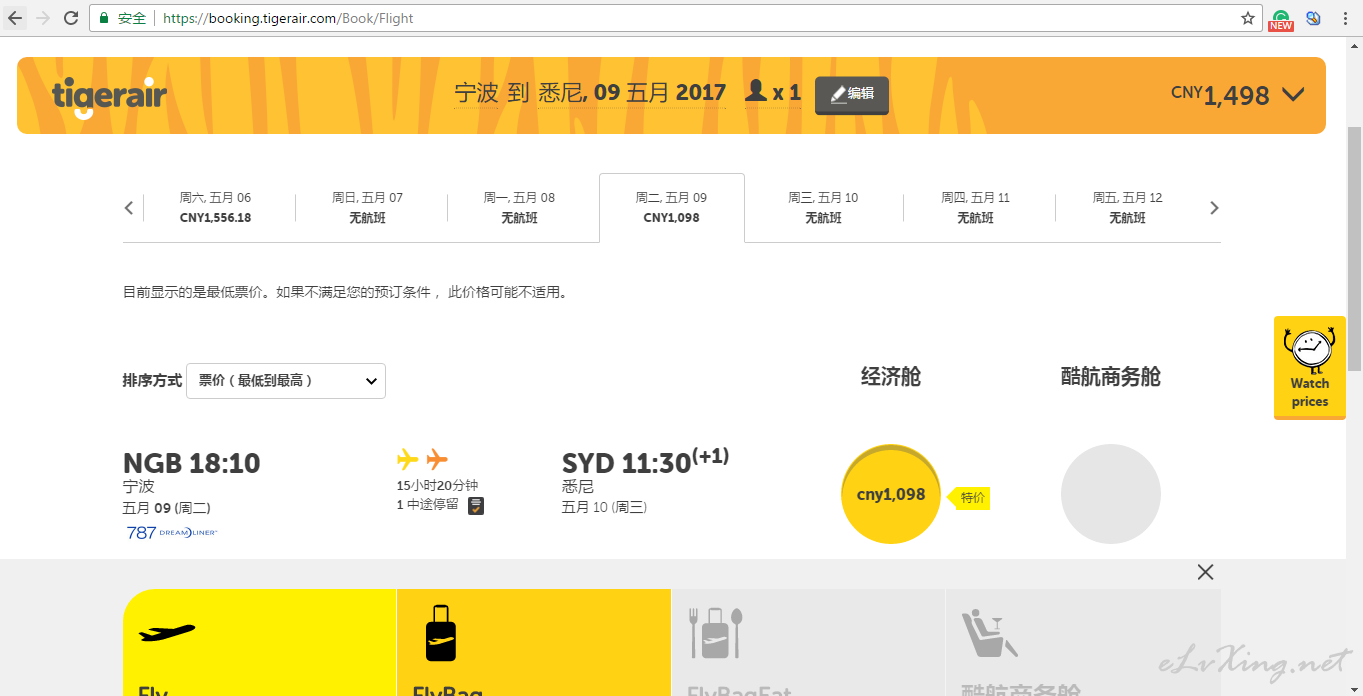The height and width of the screenshot is (696, 1363).
Task: Click the browser forward arrow
Action: click(x=43, y=18)
